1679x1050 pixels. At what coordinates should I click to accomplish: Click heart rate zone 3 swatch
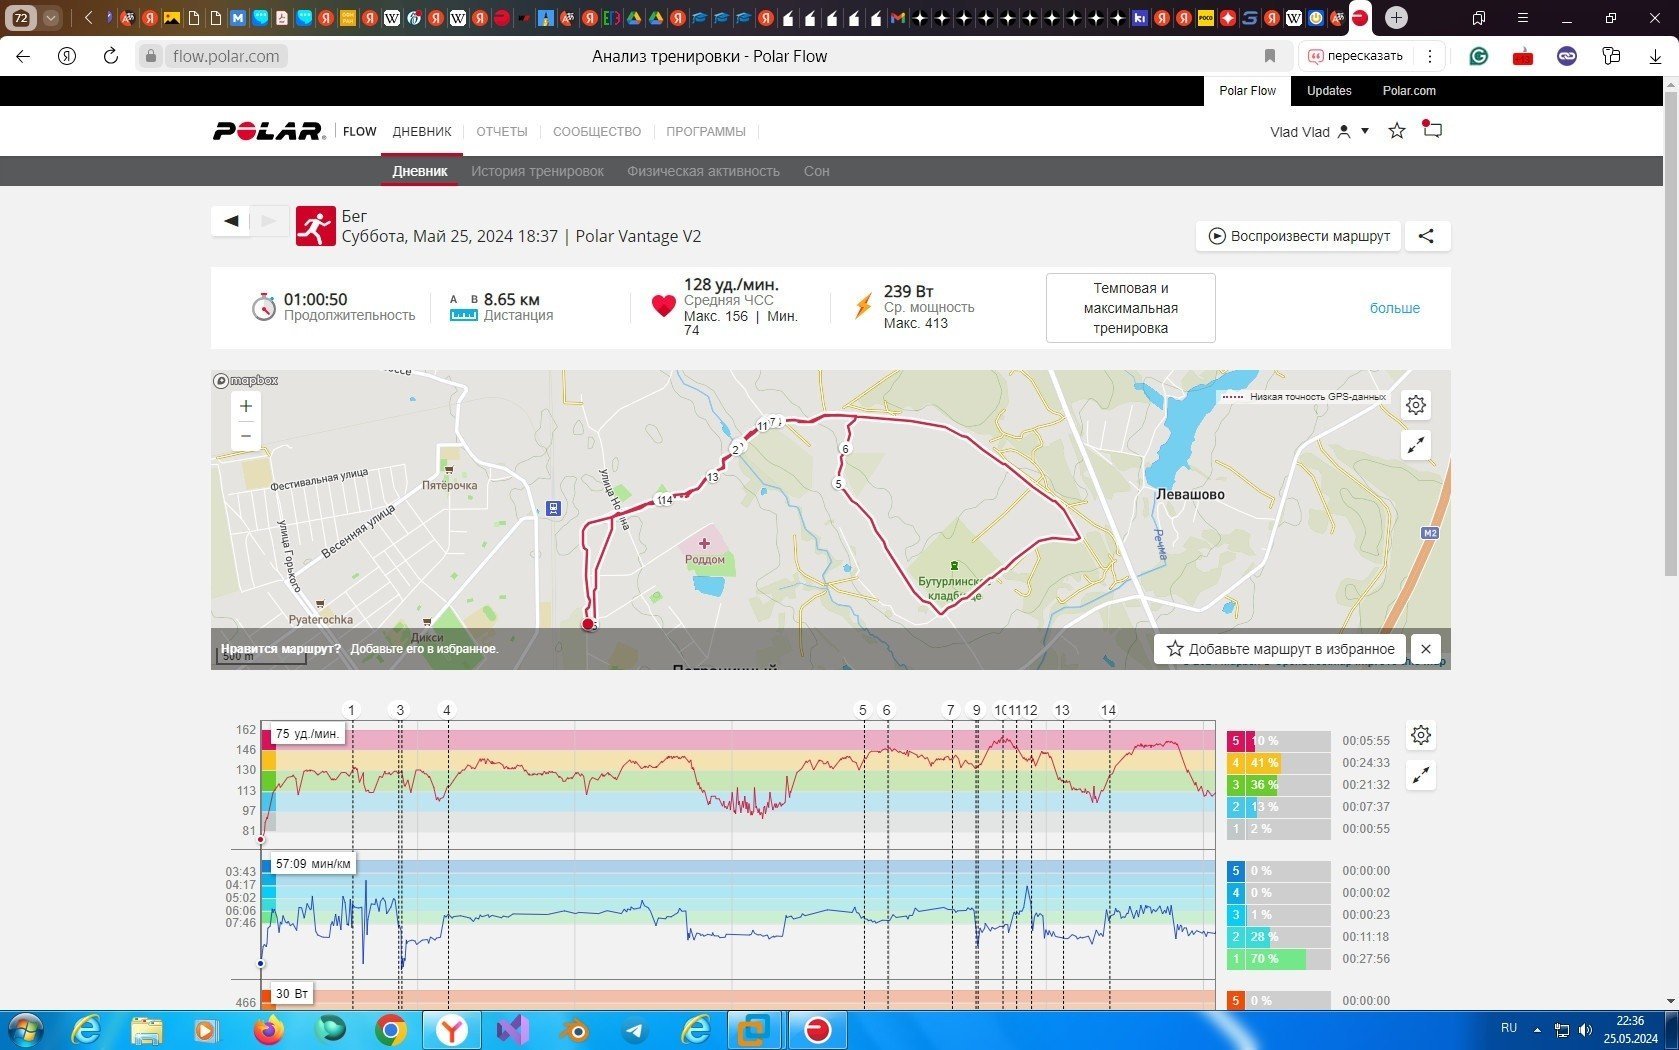1236,785
